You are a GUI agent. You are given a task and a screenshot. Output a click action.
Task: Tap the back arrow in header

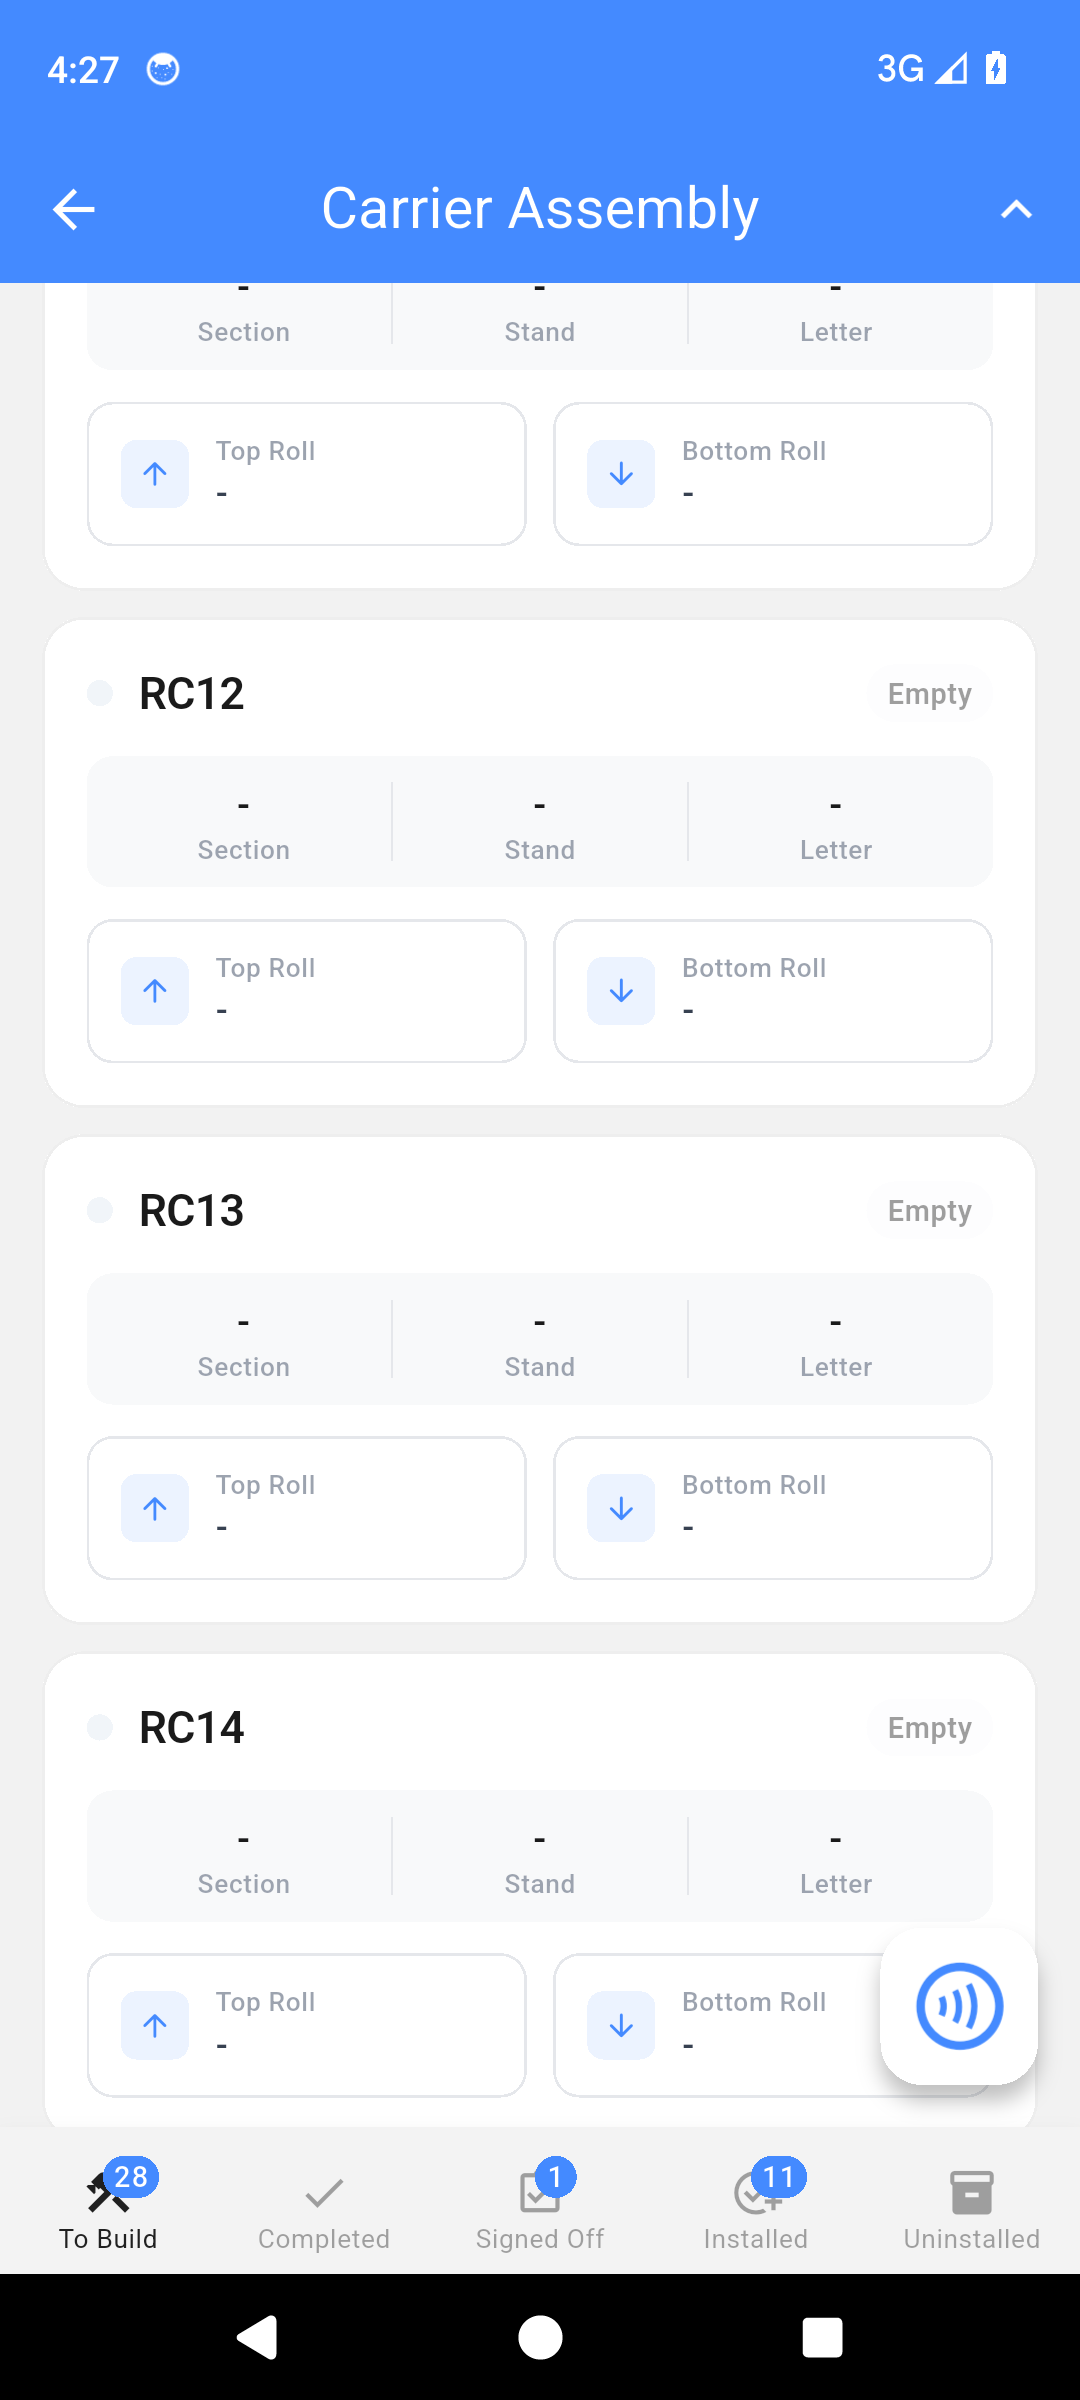(x=74, y=210)
